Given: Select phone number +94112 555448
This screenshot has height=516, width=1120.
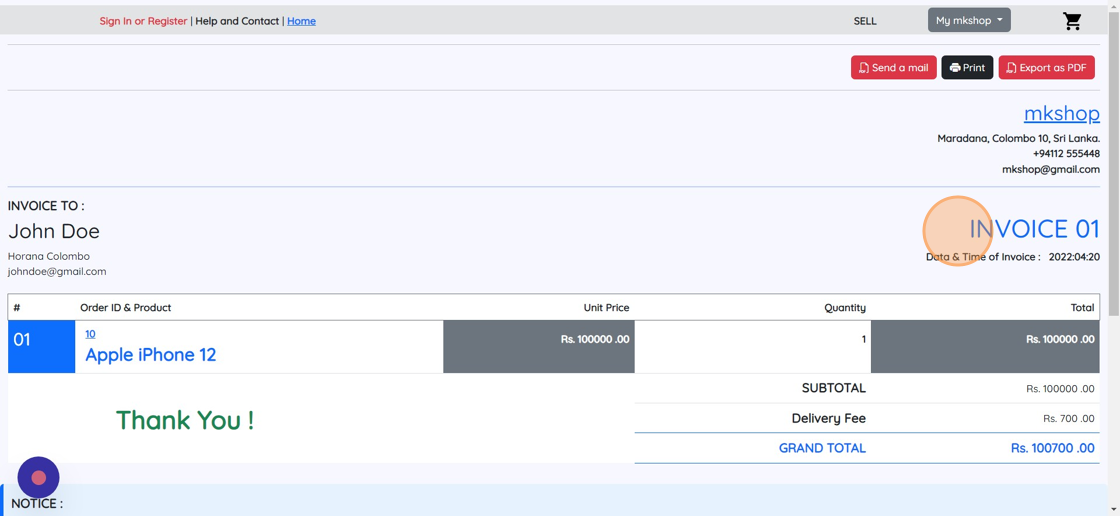Looking at the screenshot, I should pyautogui.click(x=1066, y=154).
